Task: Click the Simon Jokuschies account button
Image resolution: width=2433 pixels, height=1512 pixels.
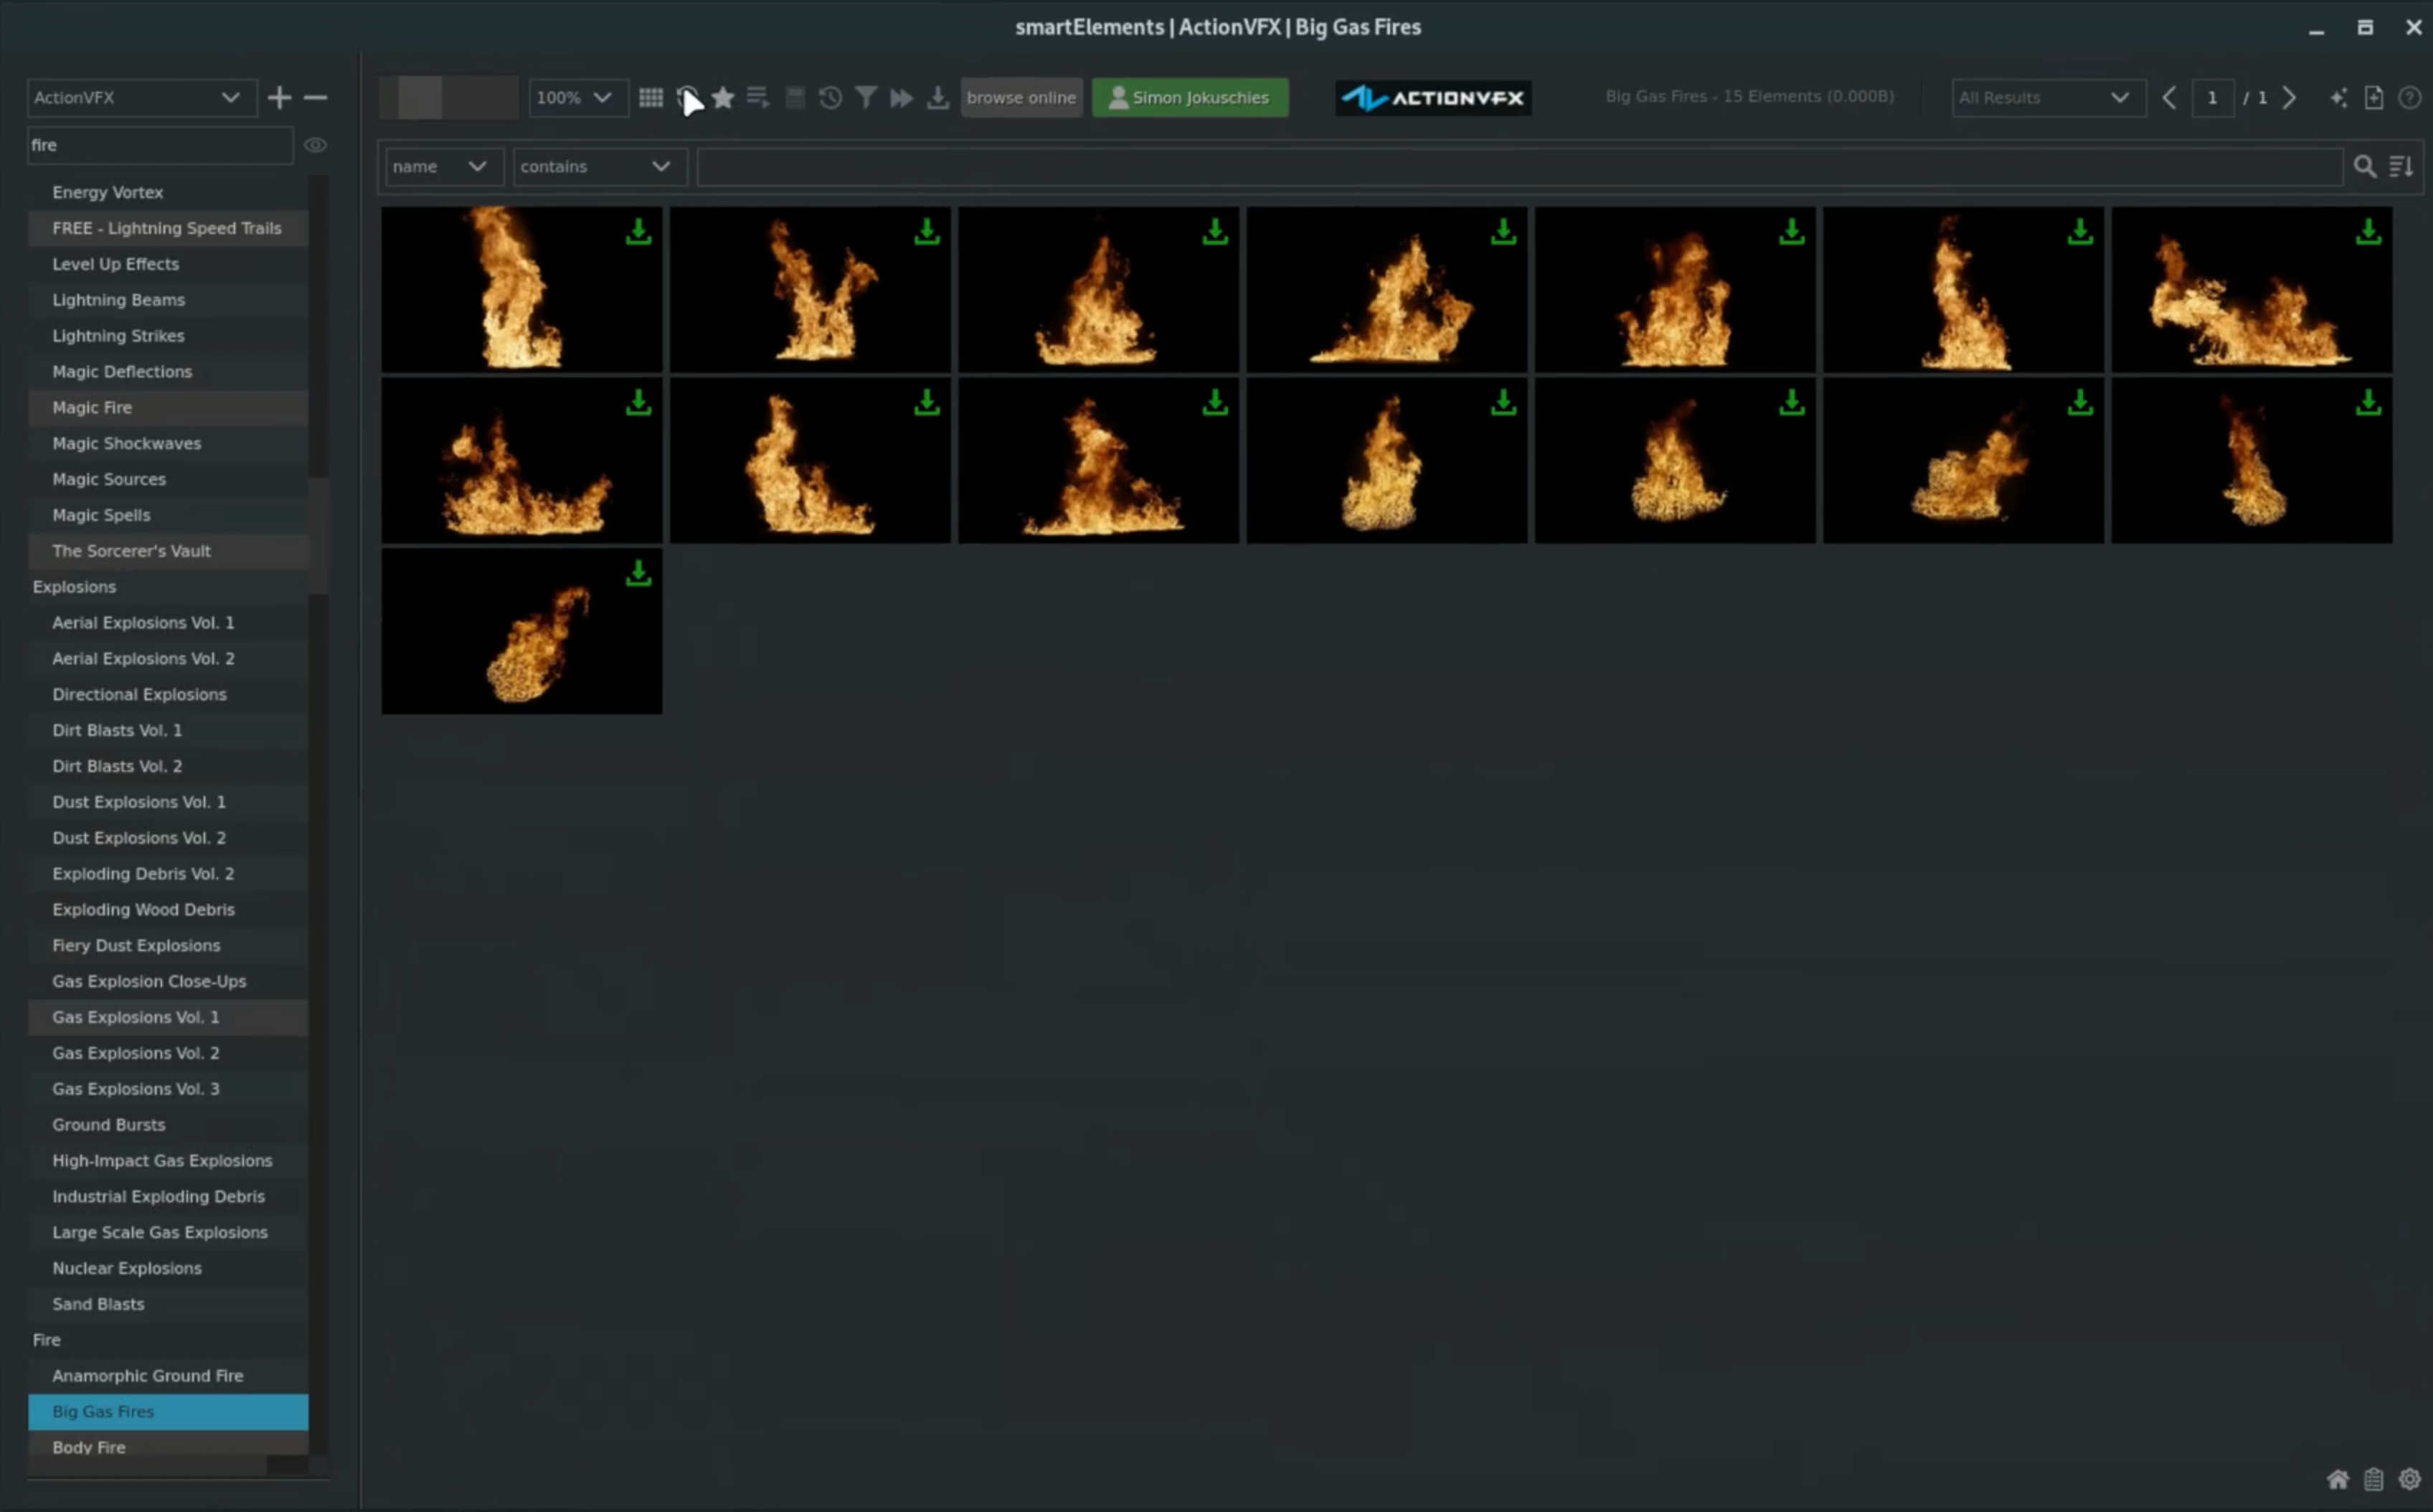Action: click(x=1189, y=98)
